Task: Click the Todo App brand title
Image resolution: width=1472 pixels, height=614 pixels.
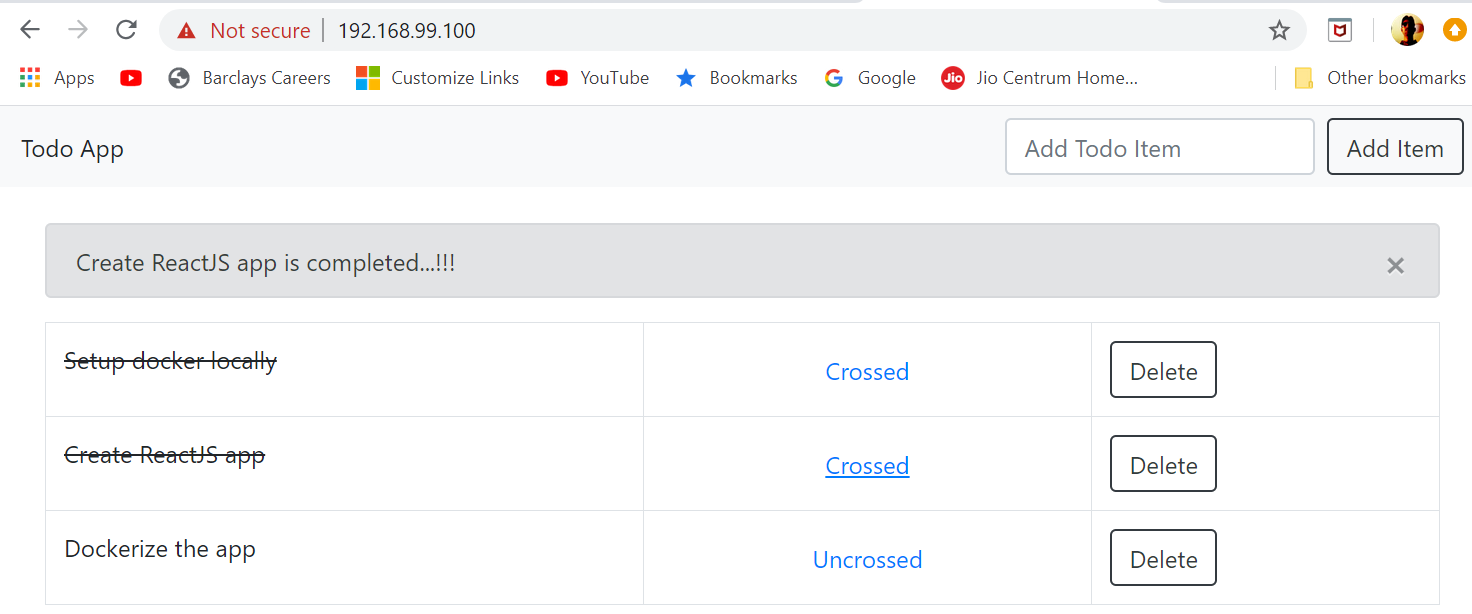Action: pyautogui.click(x=73, y=149)
